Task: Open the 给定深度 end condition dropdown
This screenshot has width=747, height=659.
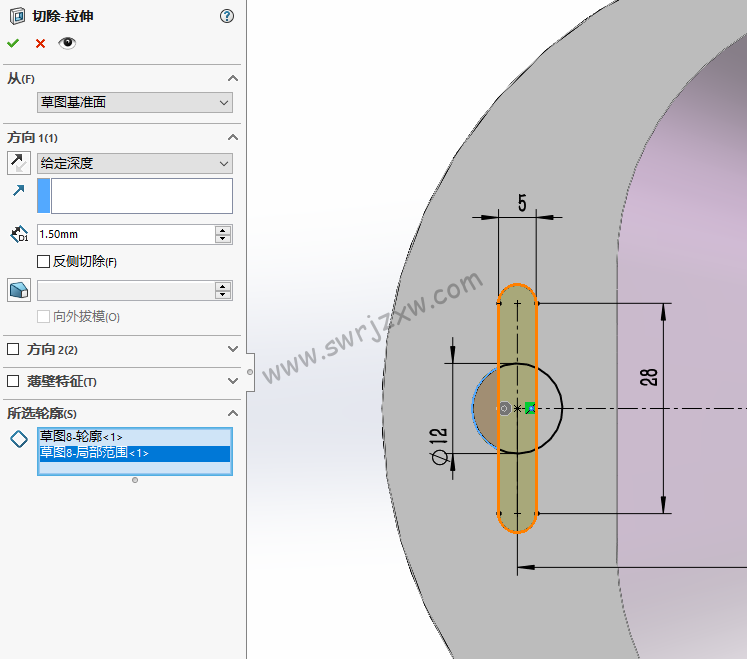Action: [x=135, y=163]
